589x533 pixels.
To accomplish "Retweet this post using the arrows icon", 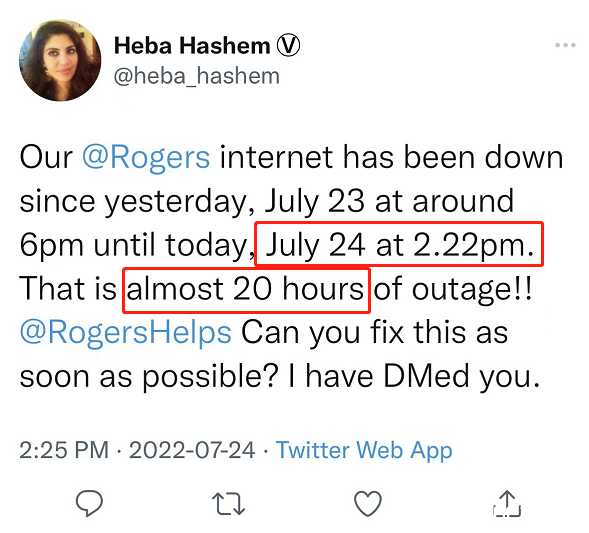I will (228, 503).
